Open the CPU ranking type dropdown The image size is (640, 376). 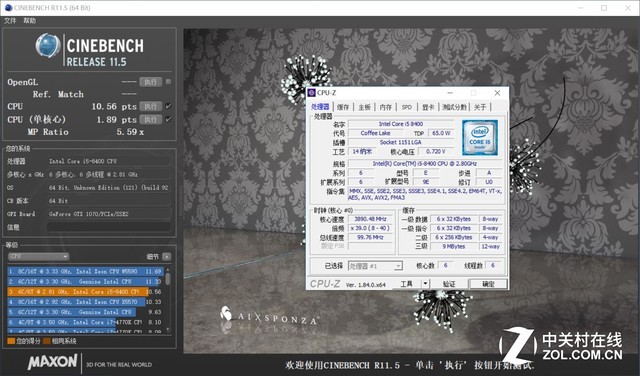pyautogui.click(x=38, y=256)
